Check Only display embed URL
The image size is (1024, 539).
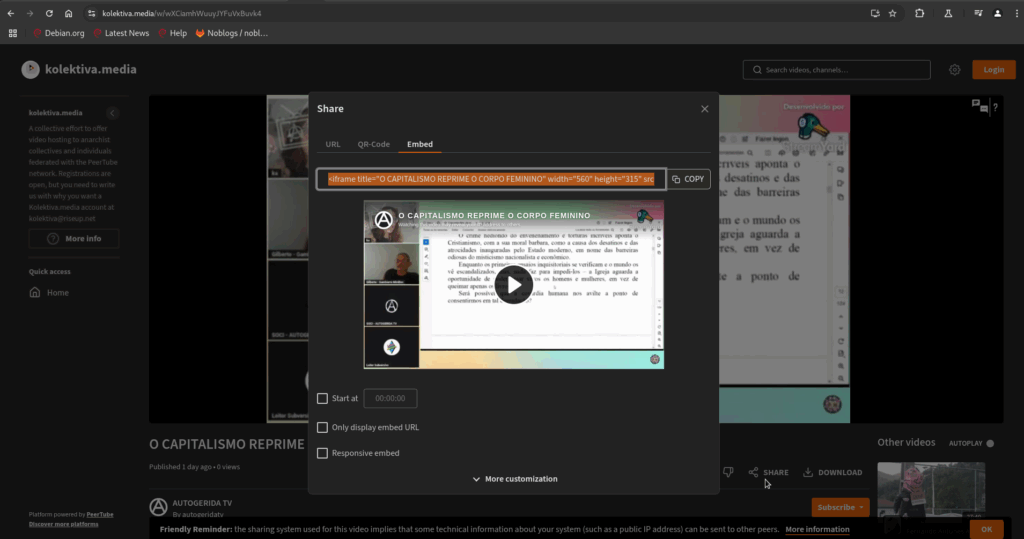pos(323,427)
